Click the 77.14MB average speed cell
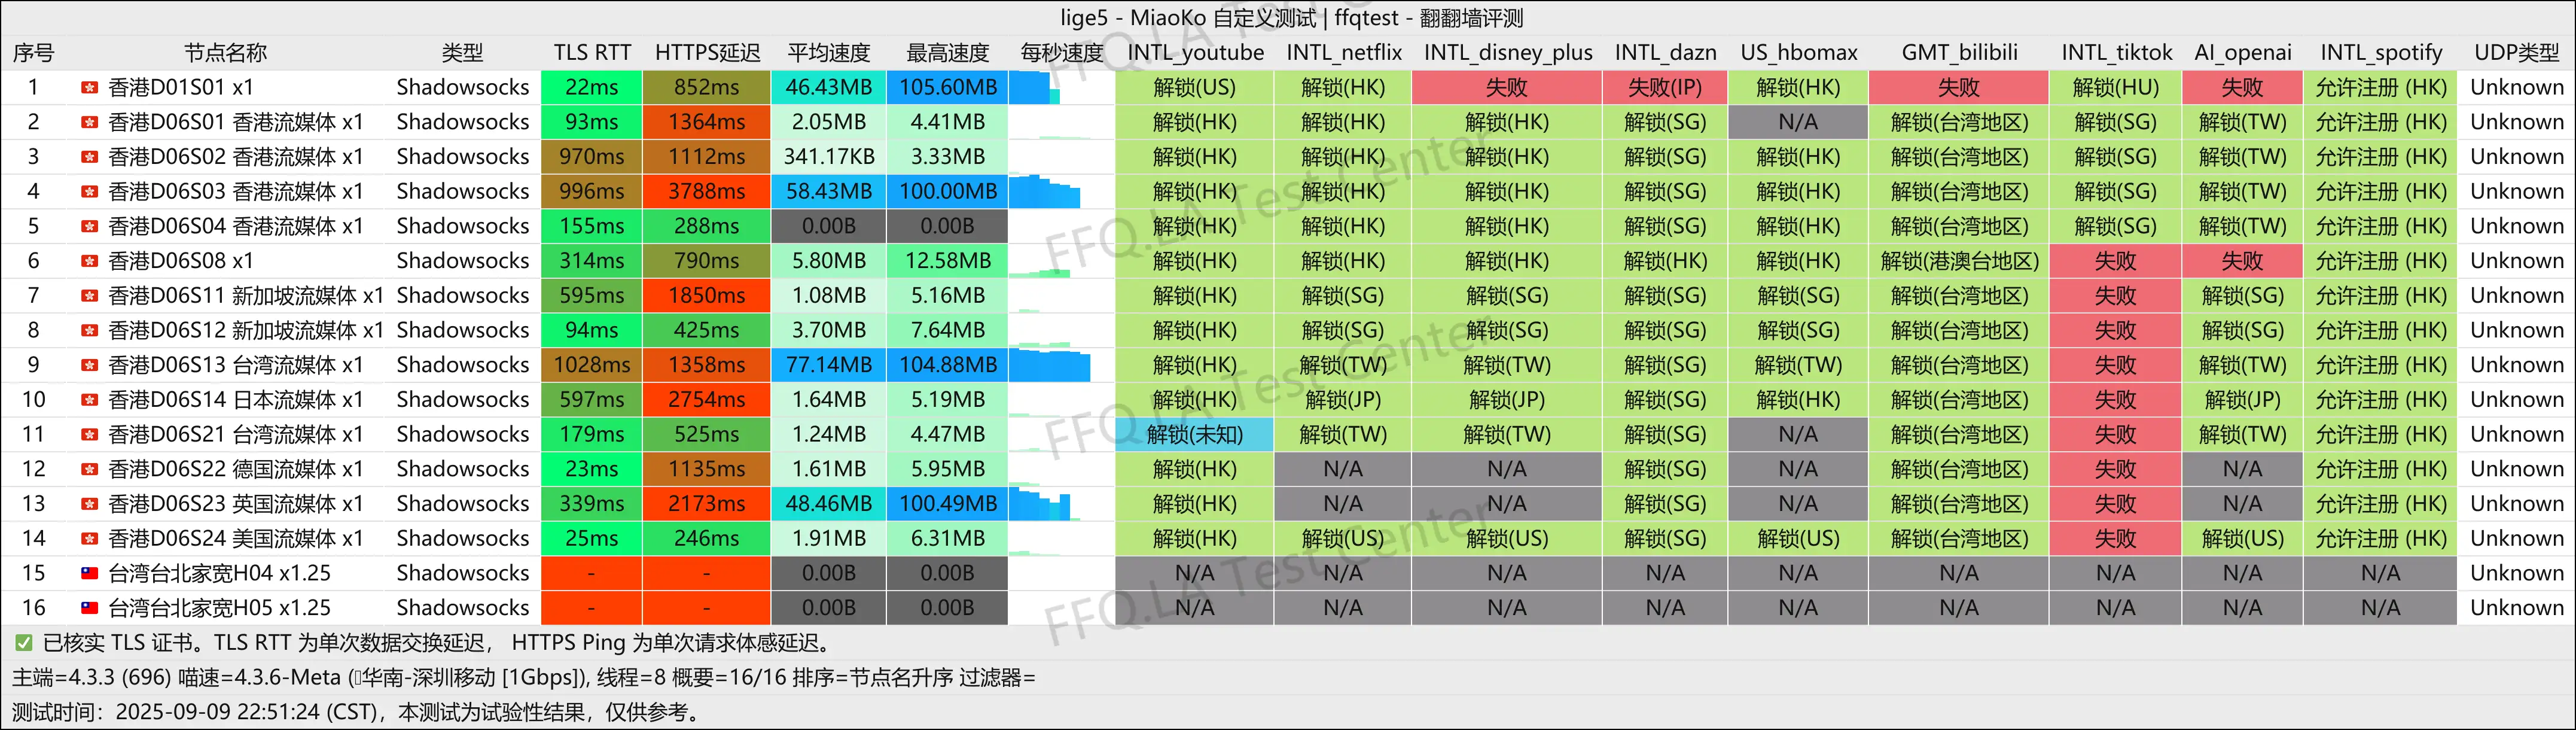This screenshot has height=730, width=2576. click(829, 365)
